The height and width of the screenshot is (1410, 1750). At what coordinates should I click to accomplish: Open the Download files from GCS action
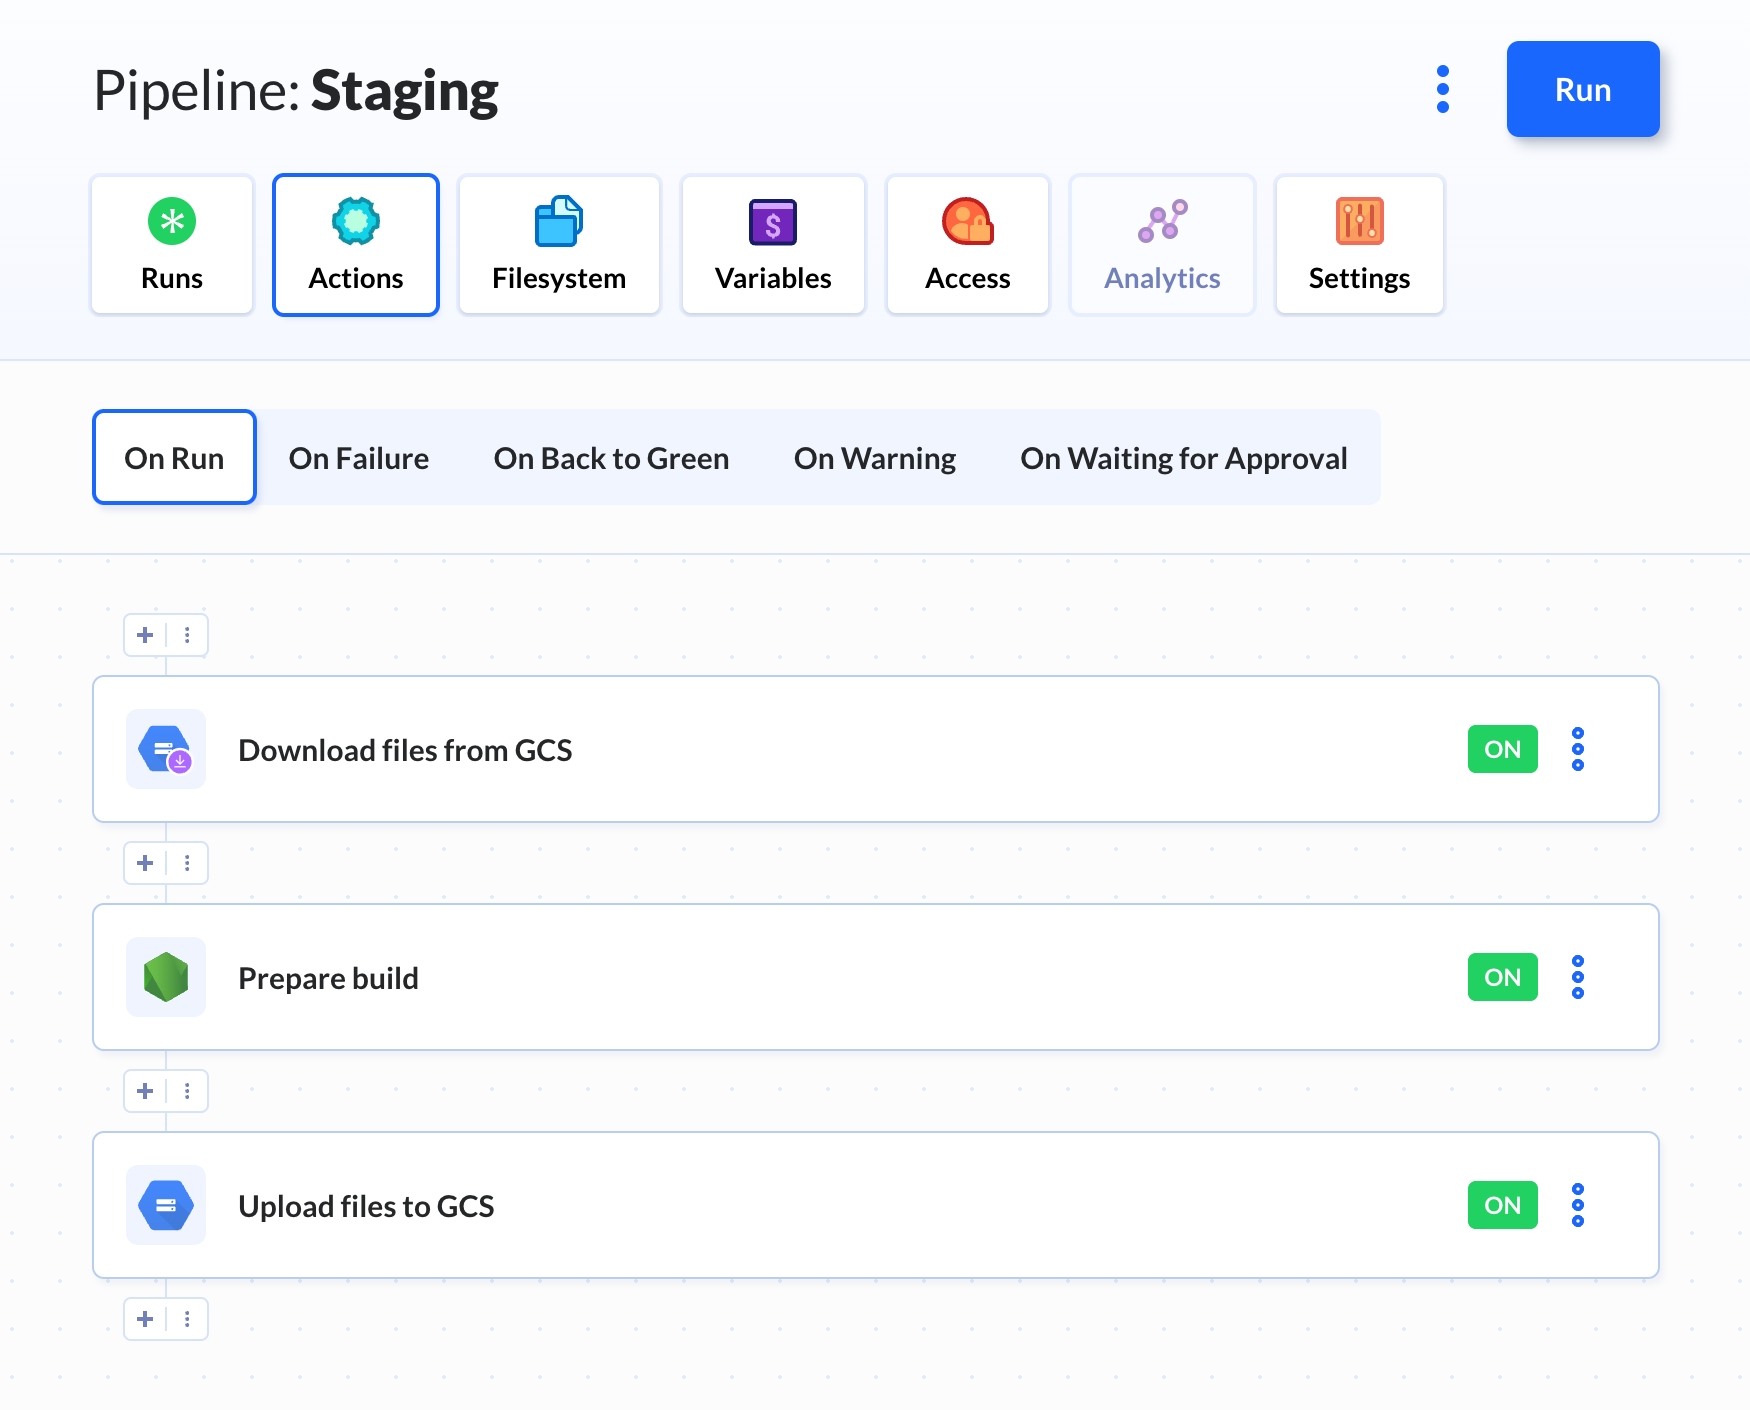875,749
